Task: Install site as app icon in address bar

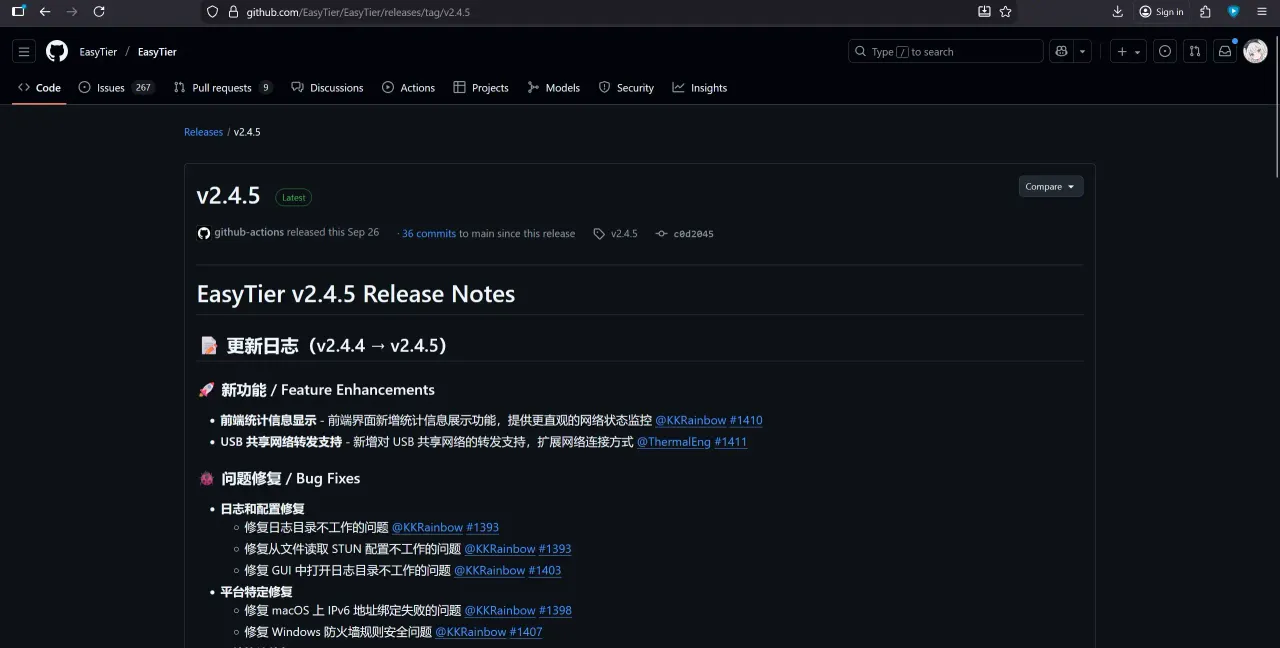Action: (984, 12)
